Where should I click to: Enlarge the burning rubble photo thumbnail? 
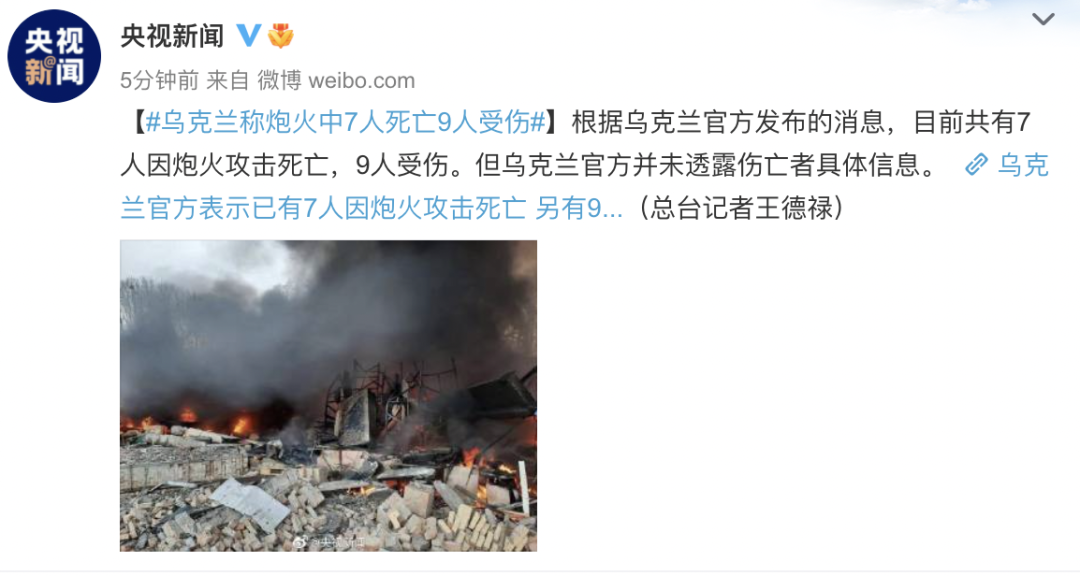point(329,395)
